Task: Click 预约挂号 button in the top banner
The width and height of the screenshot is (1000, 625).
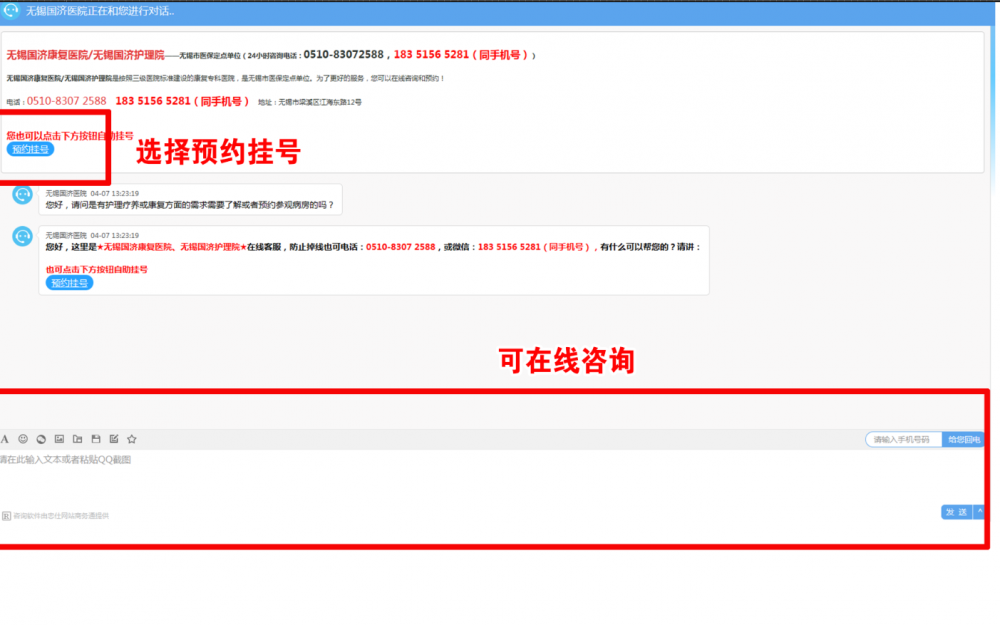Action: (x=30, y=149)
